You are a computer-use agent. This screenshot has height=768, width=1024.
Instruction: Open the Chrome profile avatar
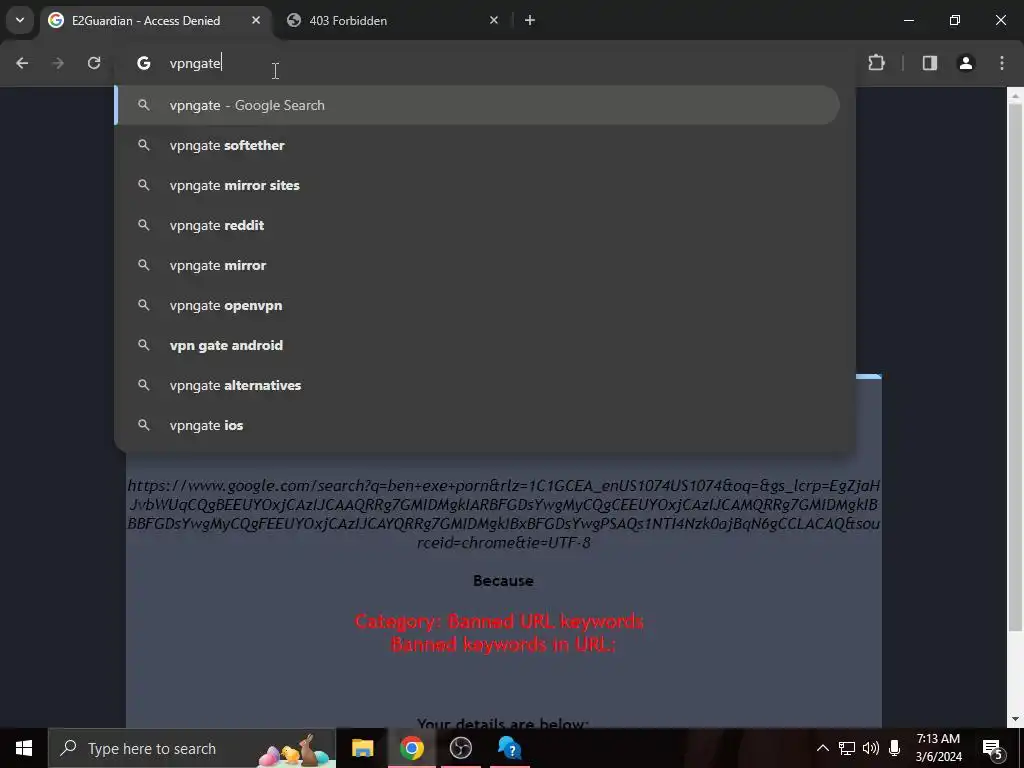(x=965, y=63)
